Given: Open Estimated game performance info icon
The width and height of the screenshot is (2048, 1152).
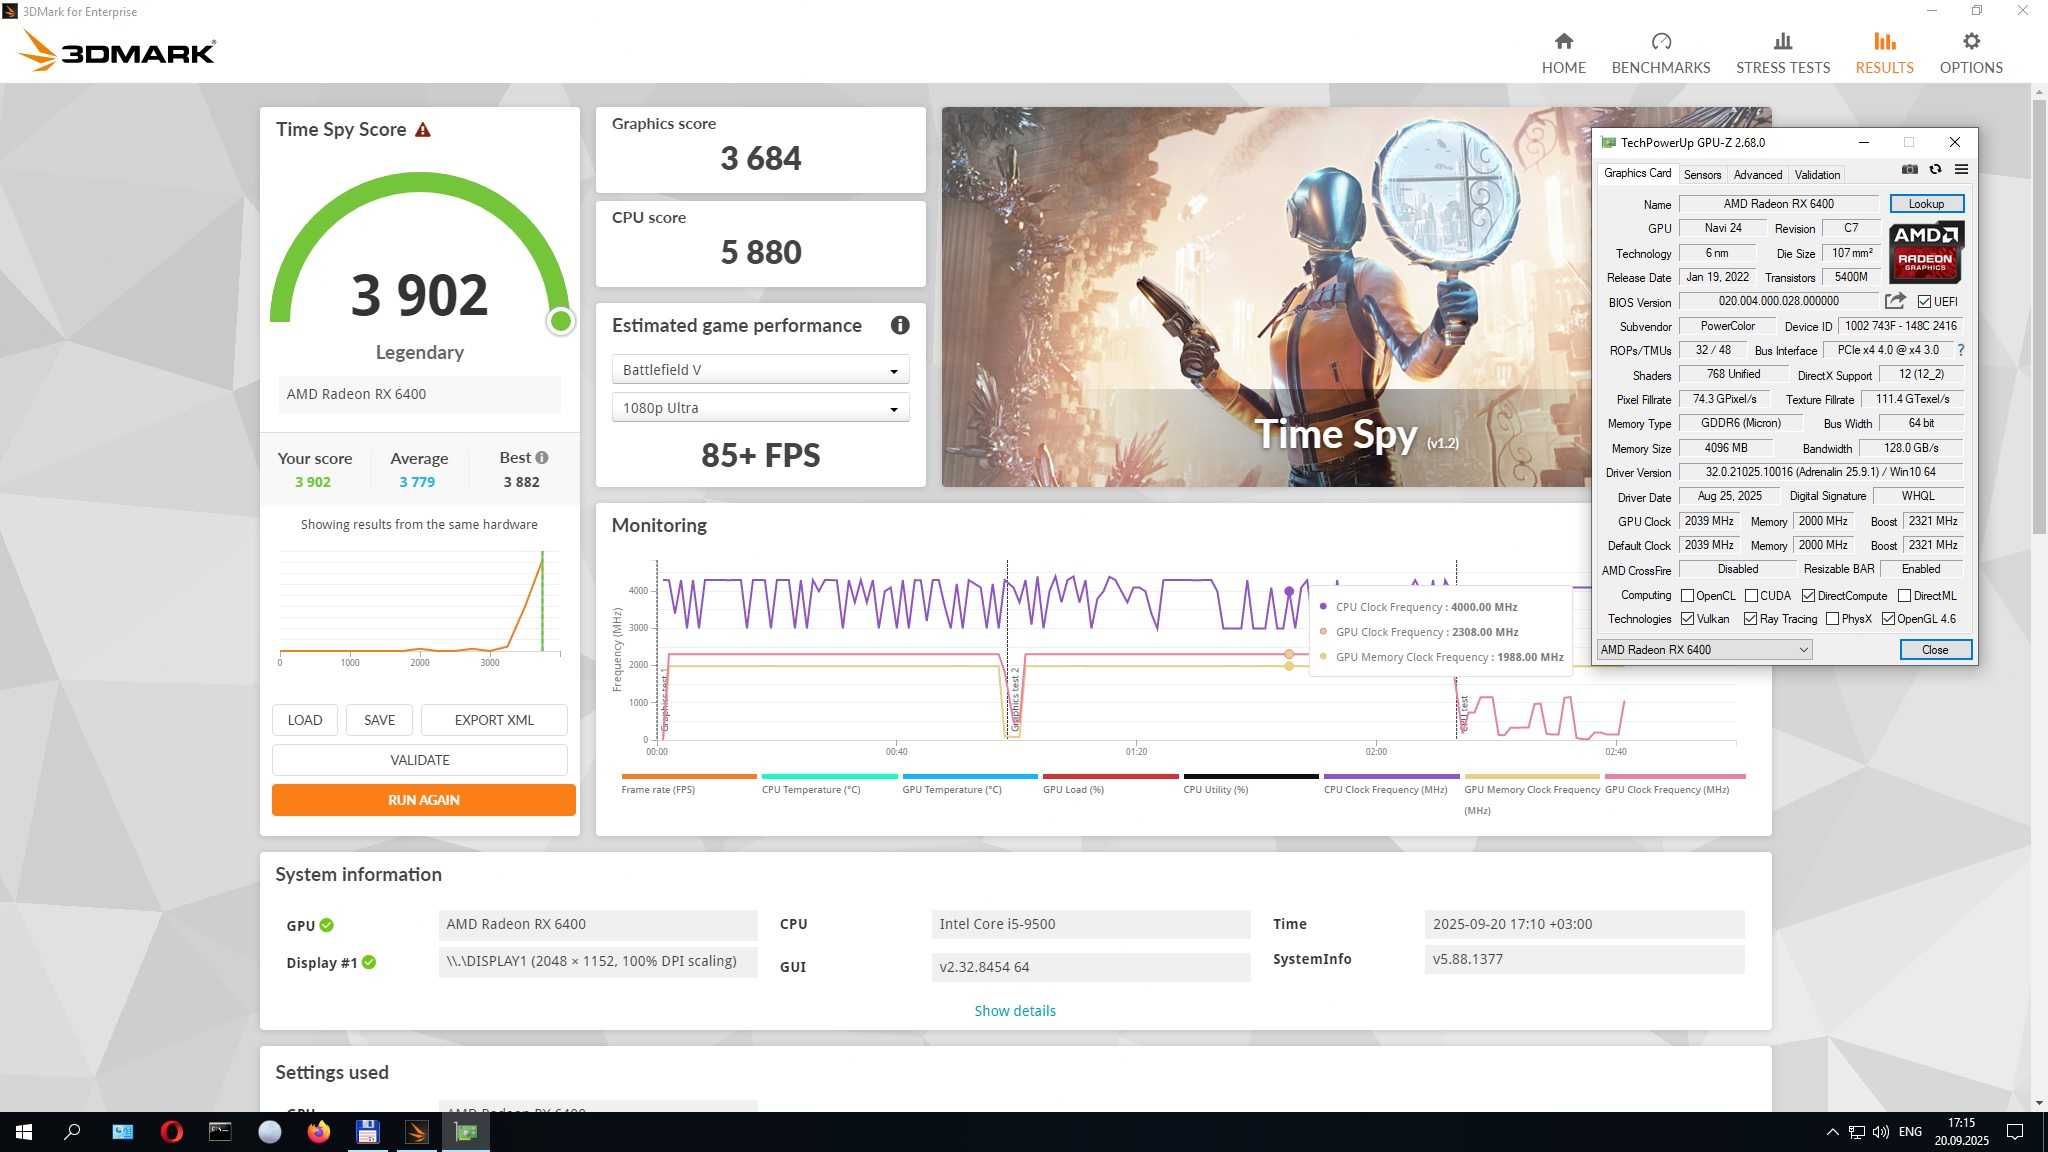Looking at the screenshot, I should pos(900,325).
